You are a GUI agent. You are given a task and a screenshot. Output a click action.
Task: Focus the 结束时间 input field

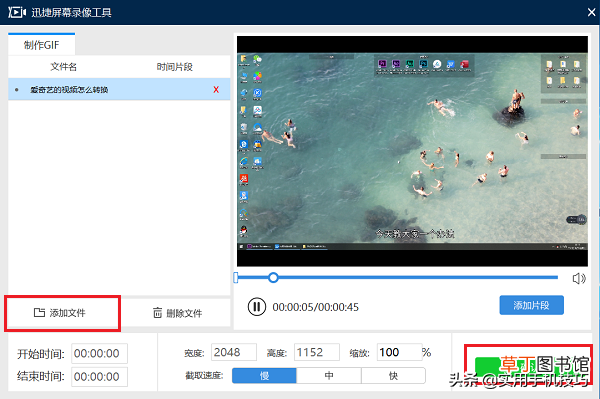click(99, 377)
